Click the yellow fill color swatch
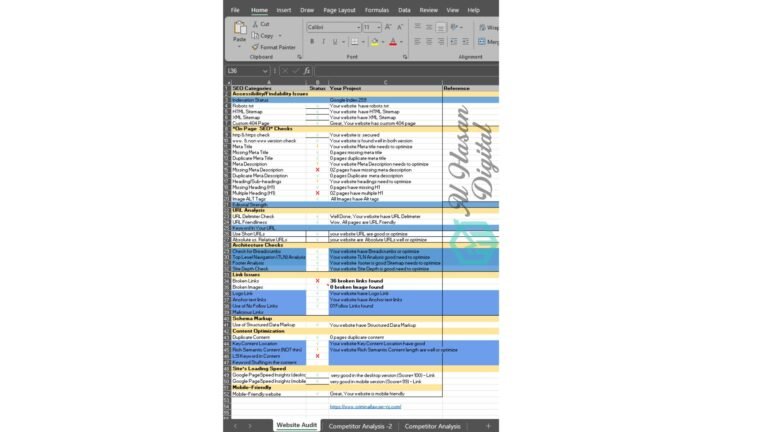 375,42
